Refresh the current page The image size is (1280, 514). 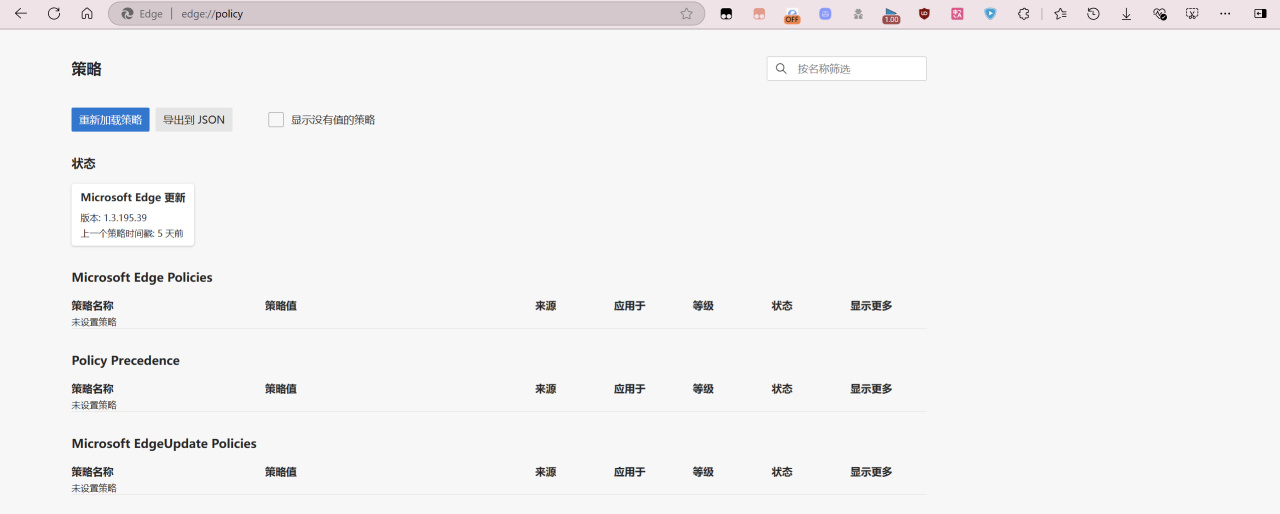(54, 14)
